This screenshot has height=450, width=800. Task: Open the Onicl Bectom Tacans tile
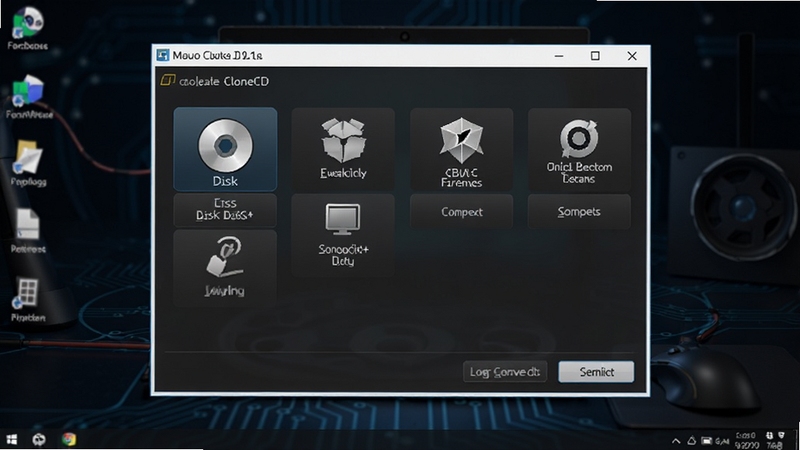579,149
